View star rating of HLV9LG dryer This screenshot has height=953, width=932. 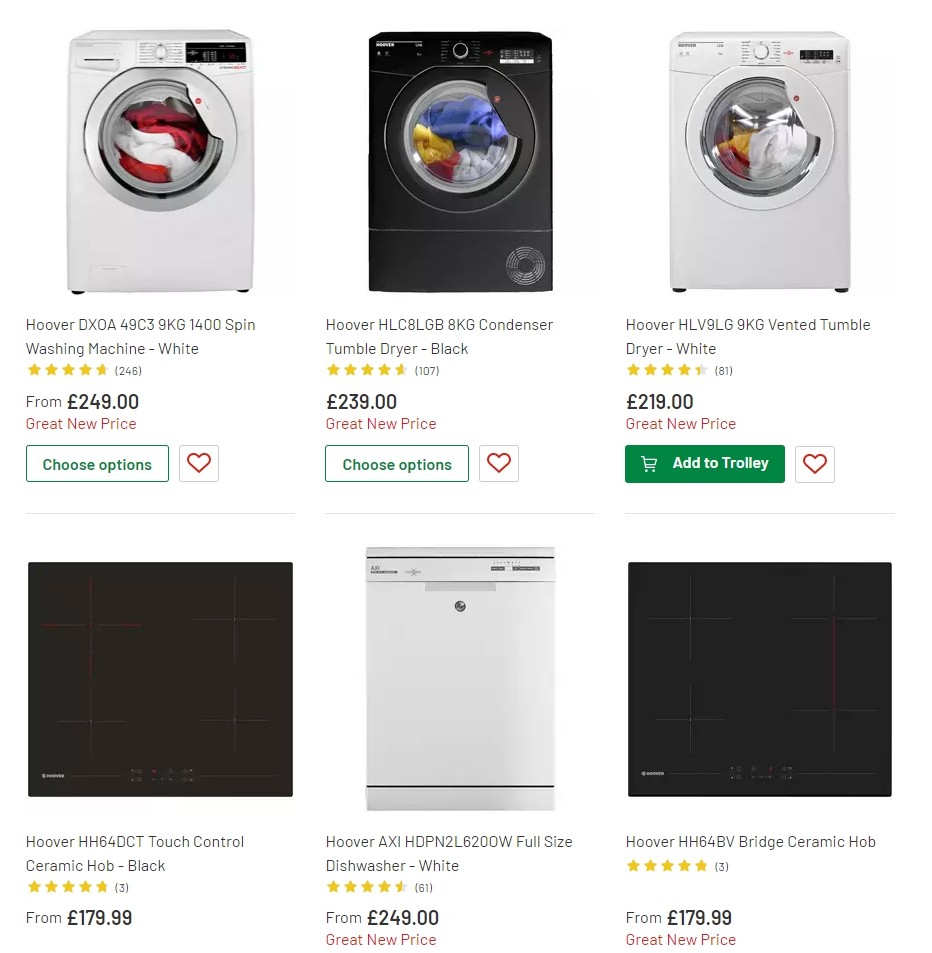(x=667, y=370)
